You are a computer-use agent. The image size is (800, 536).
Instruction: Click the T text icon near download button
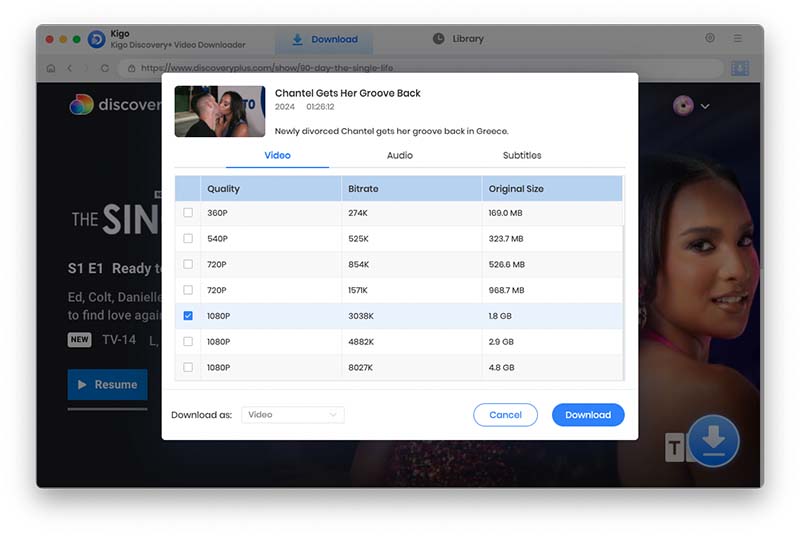pyautogui.click(x=674, y=448)
